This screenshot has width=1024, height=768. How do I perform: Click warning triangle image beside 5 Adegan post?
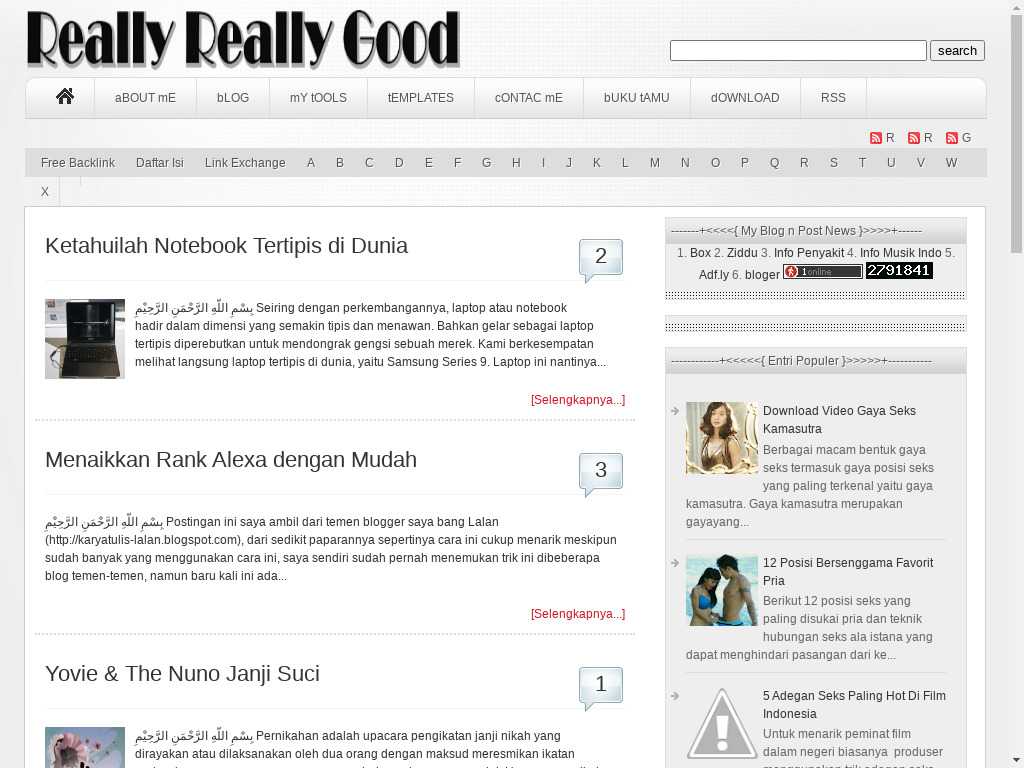click(721, 724)
